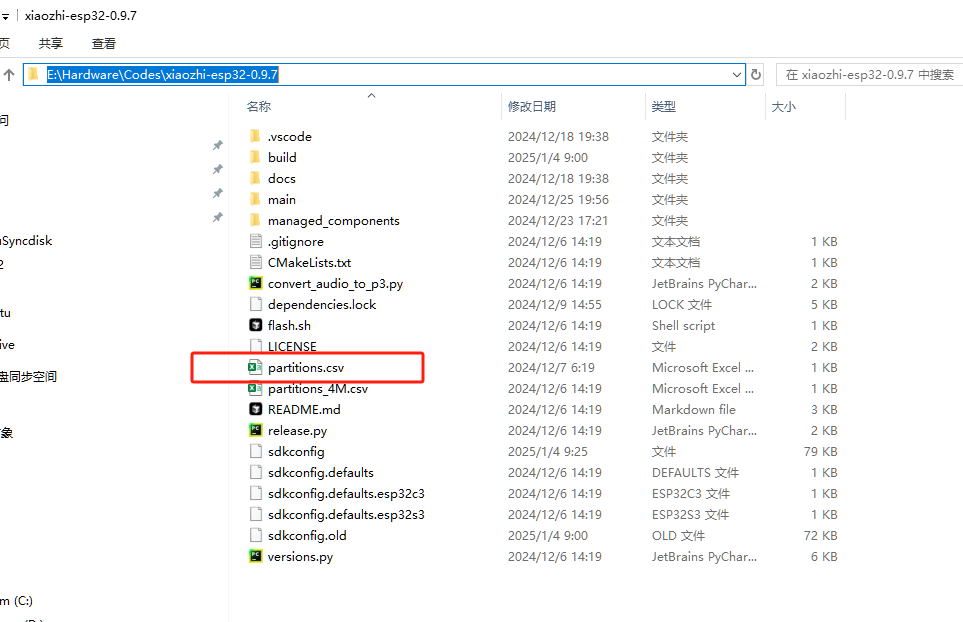Sort files by the 大小 column header
This screenshot has width=963, height=622.
[x=784, y=106]
